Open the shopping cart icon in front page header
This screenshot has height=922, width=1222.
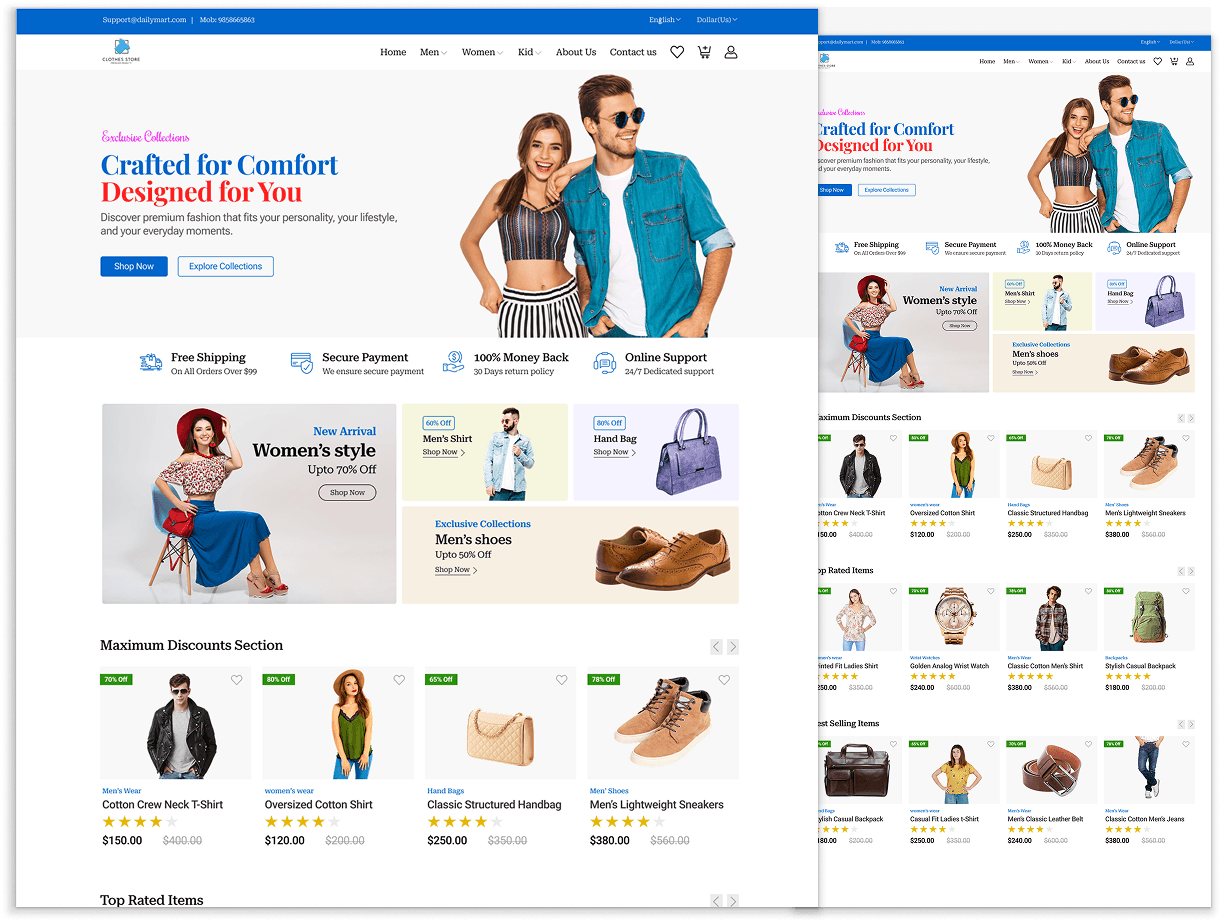[x=704, y=52]
